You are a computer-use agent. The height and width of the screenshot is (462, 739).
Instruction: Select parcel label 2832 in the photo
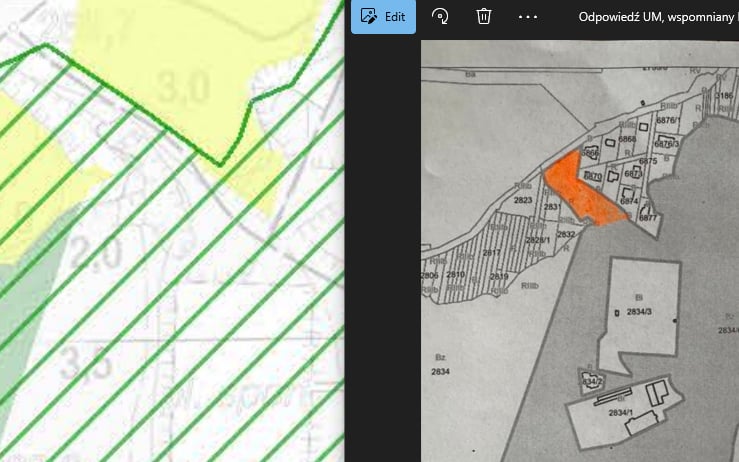pyautogui.click(x=566, y=234)
